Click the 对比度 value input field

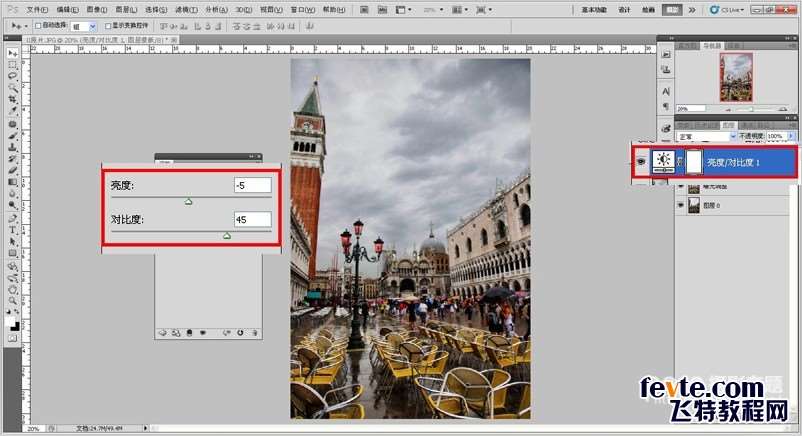pyautogui.click(x=253, y=220)
